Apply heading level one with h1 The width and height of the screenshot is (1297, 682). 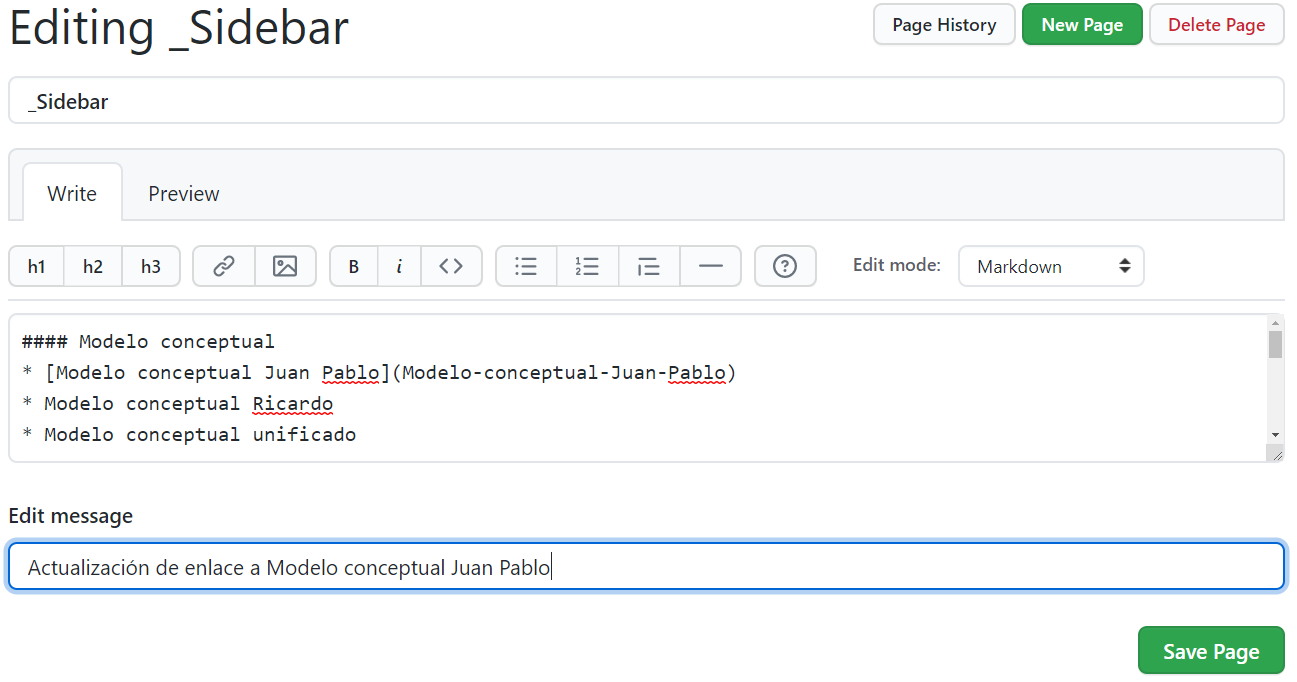pyautogui.click(x=36, y=266)
